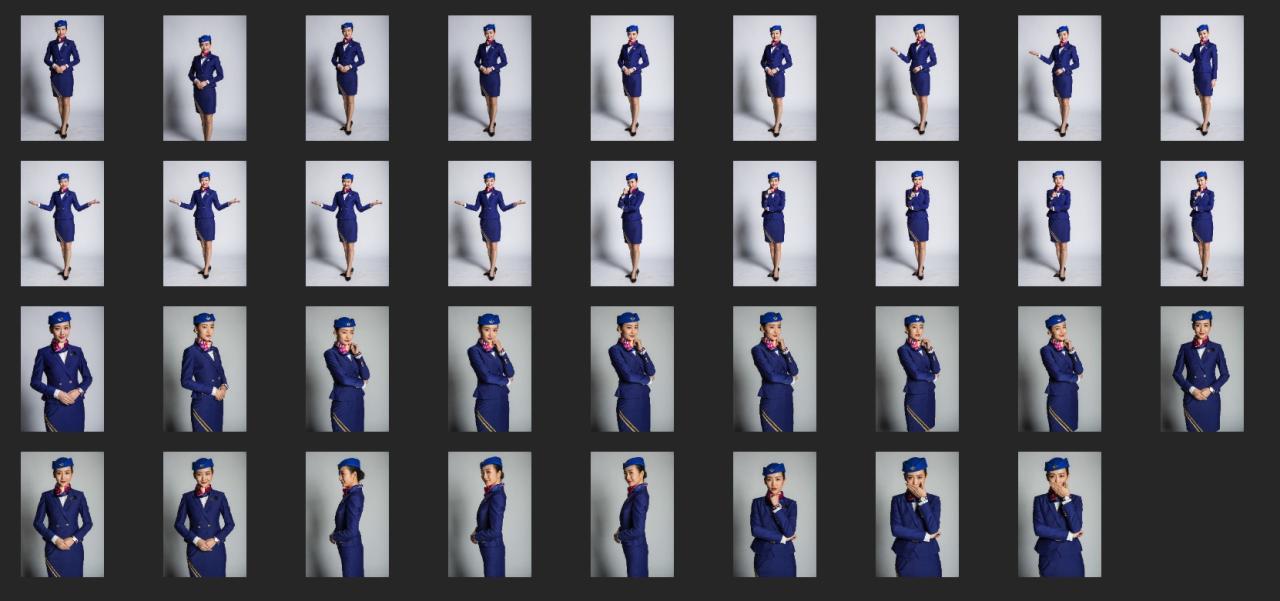The image size is (1280, 601).
Task: Select the first half-body portrait in third row
Action: (62, 369)
